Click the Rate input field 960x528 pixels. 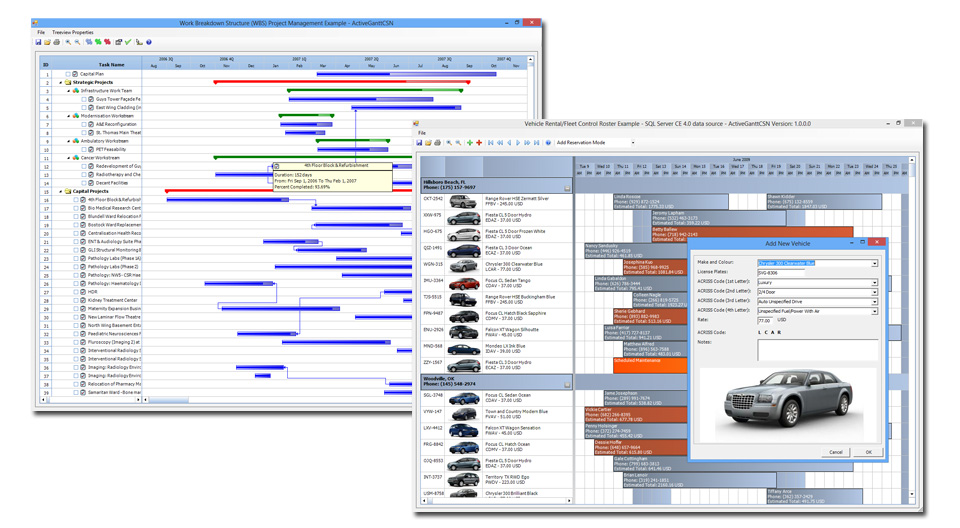pos(765,320)
